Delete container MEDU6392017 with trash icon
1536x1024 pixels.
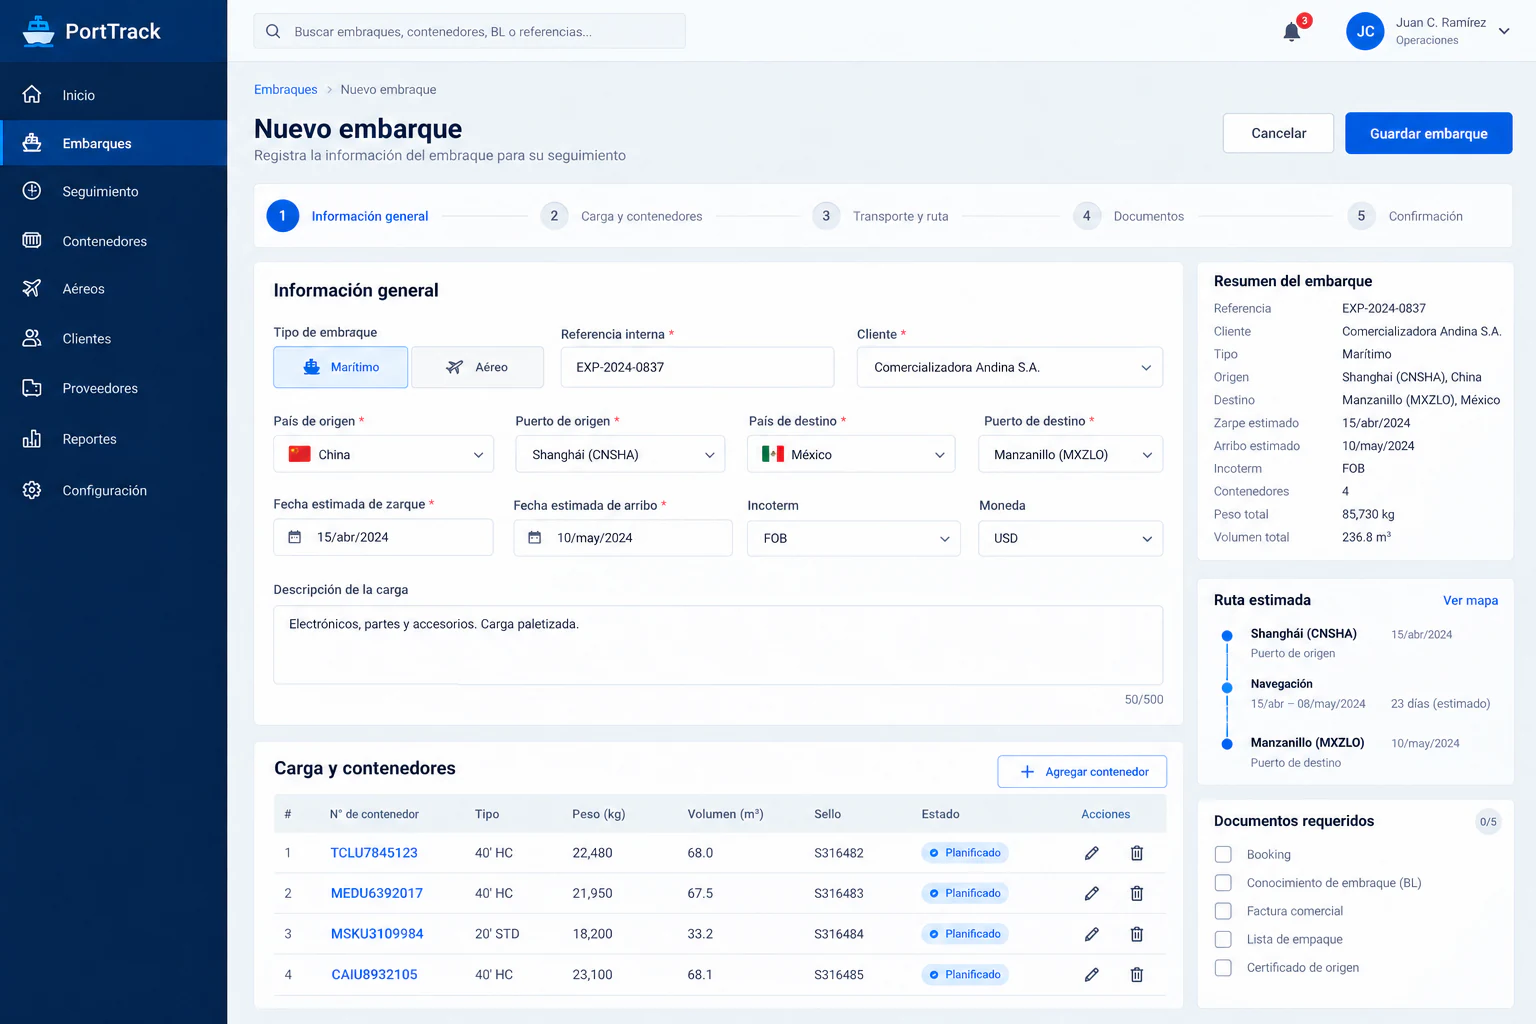(x=1137, y=893)
